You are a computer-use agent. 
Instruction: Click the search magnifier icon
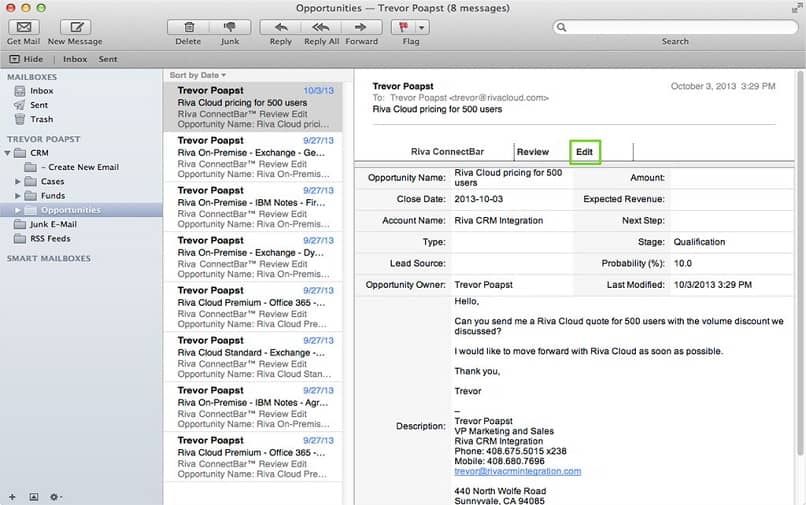click(x=562, y=27)
